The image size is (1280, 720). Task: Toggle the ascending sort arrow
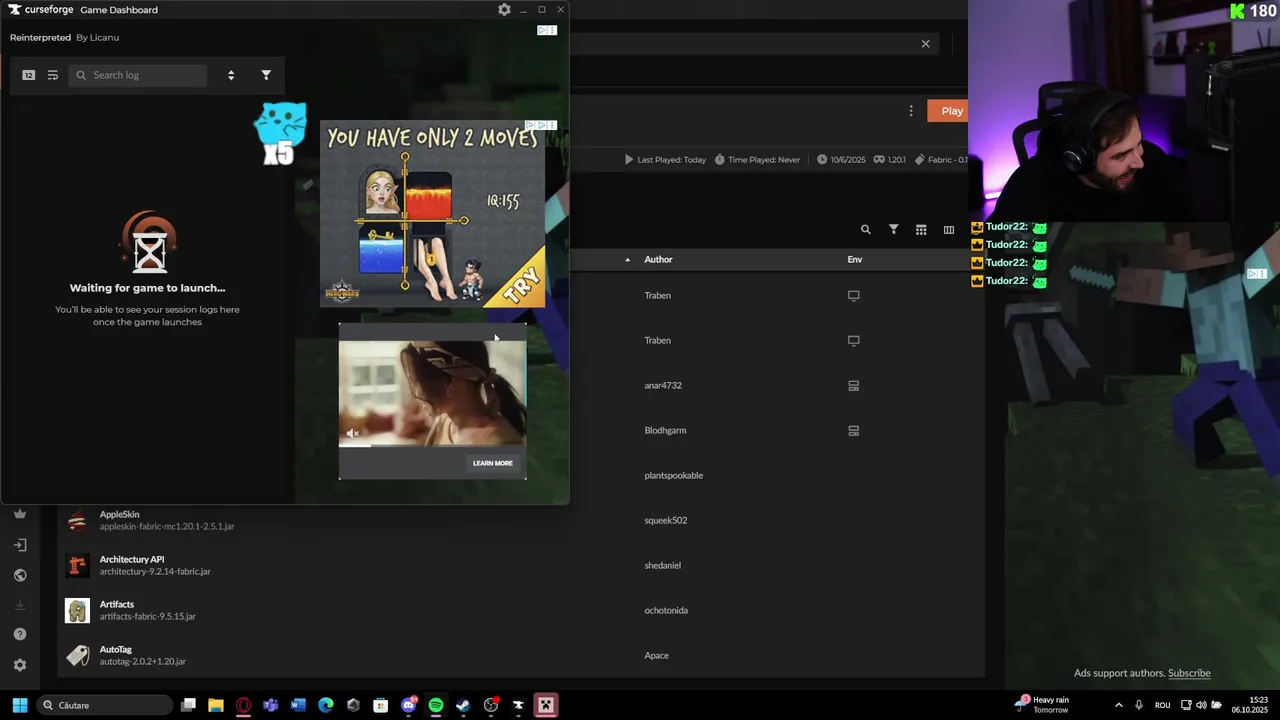[628, 260]
